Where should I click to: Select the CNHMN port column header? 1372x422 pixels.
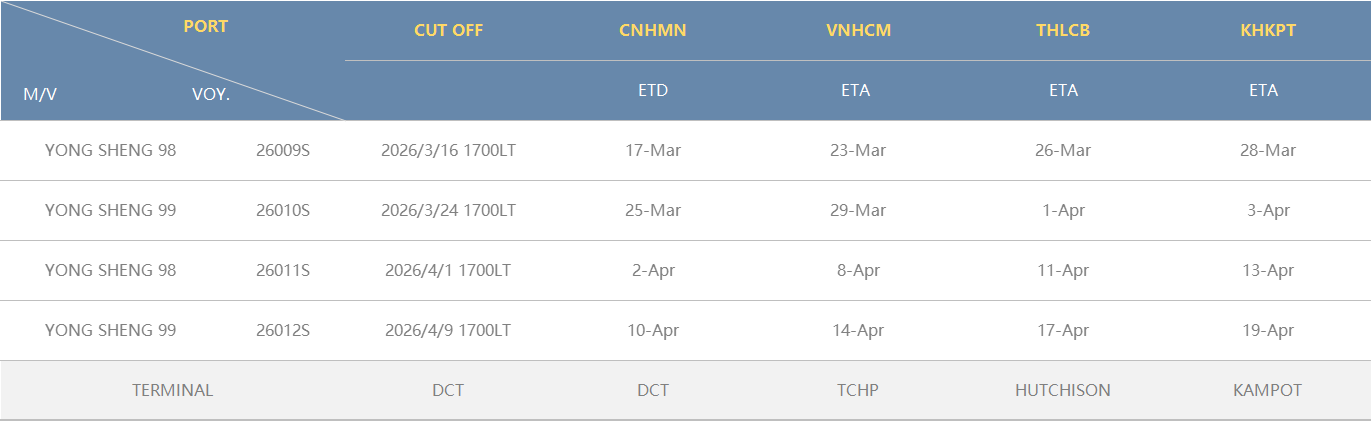[x=653, y=30]
